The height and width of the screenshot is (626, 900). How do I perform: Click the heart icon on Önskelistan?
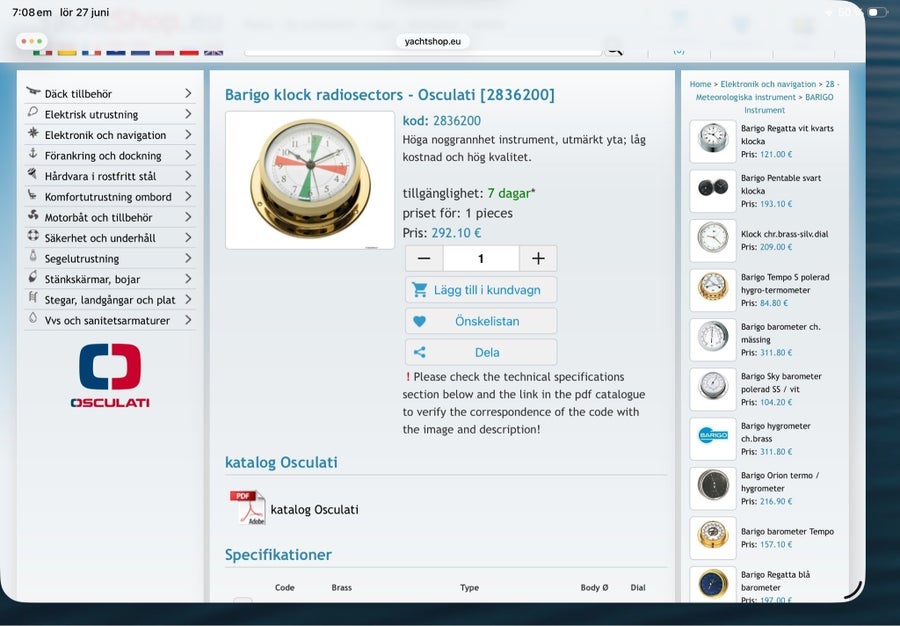[x=420, y=322]
